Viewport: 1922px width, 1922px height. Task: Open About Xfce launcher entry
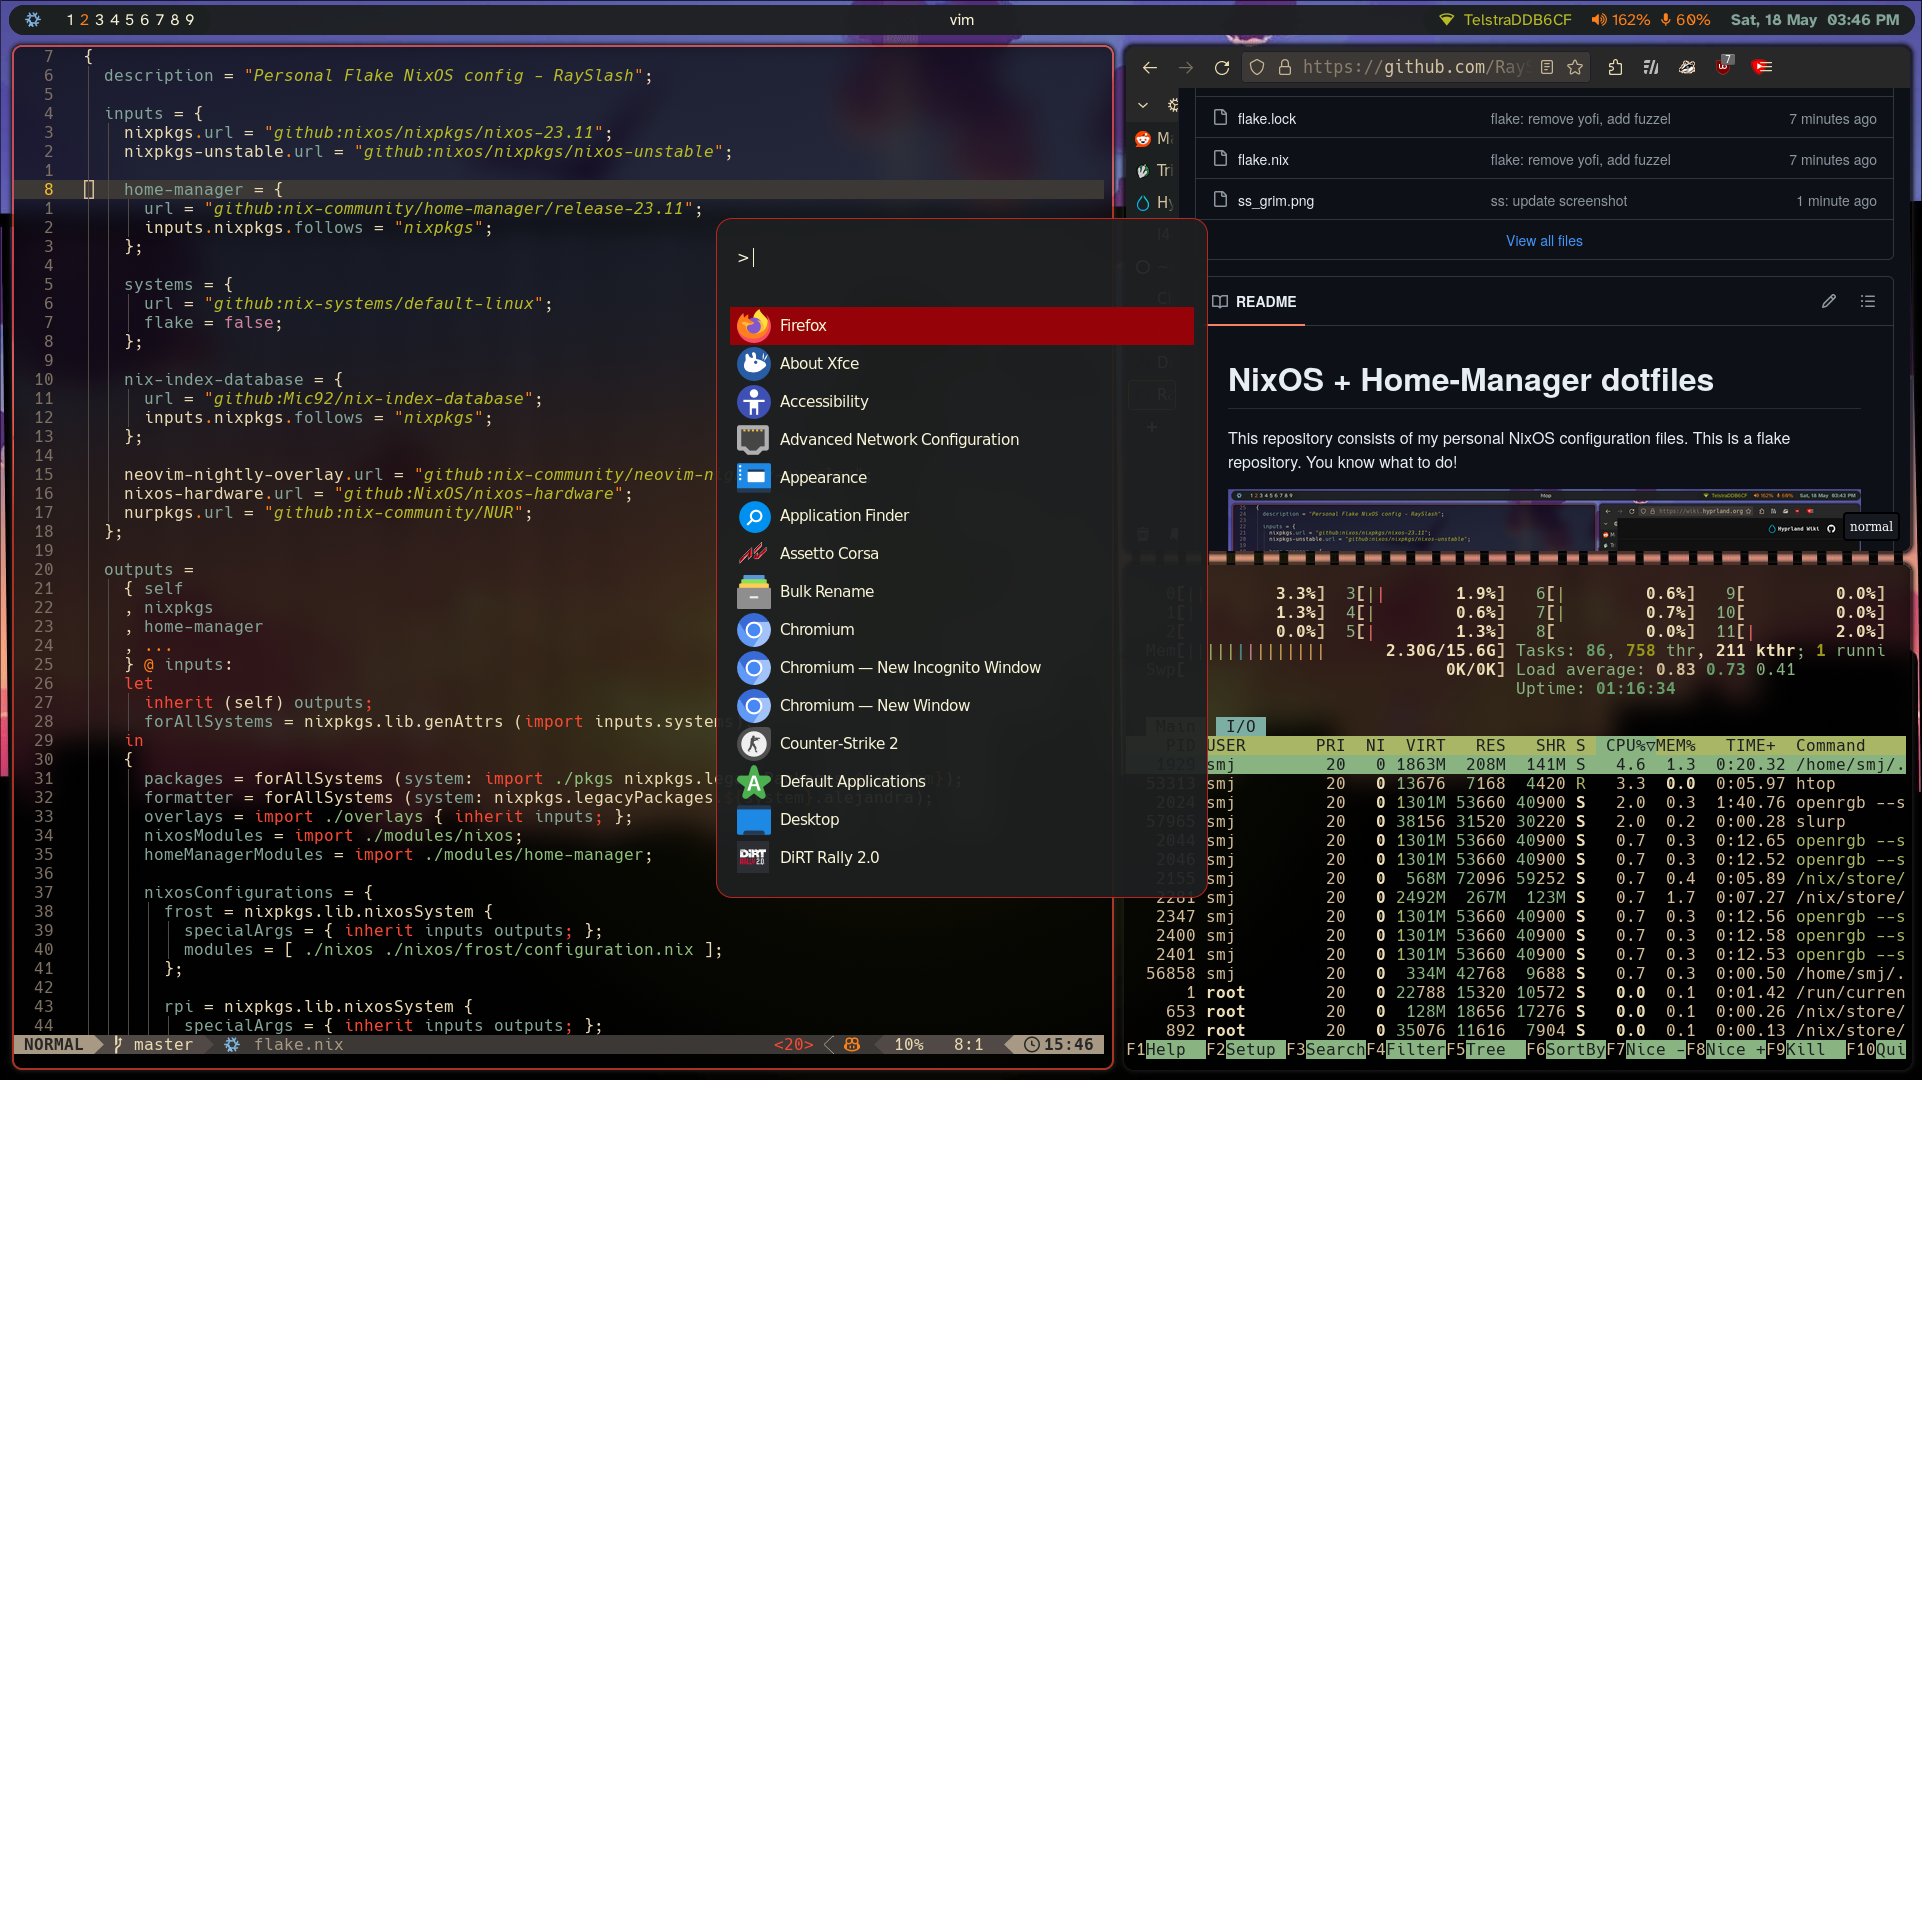(961, 363)
